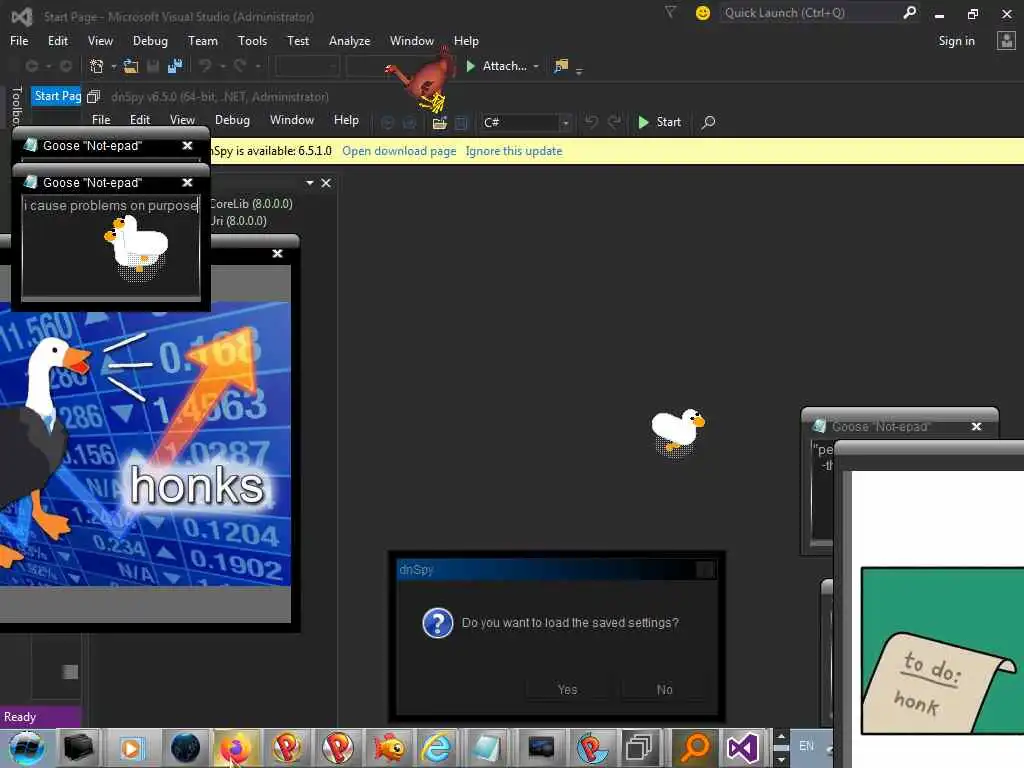The width and height of the screenshot is (1024, 768).
Task: Click the dnSpy Open folder toolbar icon
Action: [x=440, y=123]
